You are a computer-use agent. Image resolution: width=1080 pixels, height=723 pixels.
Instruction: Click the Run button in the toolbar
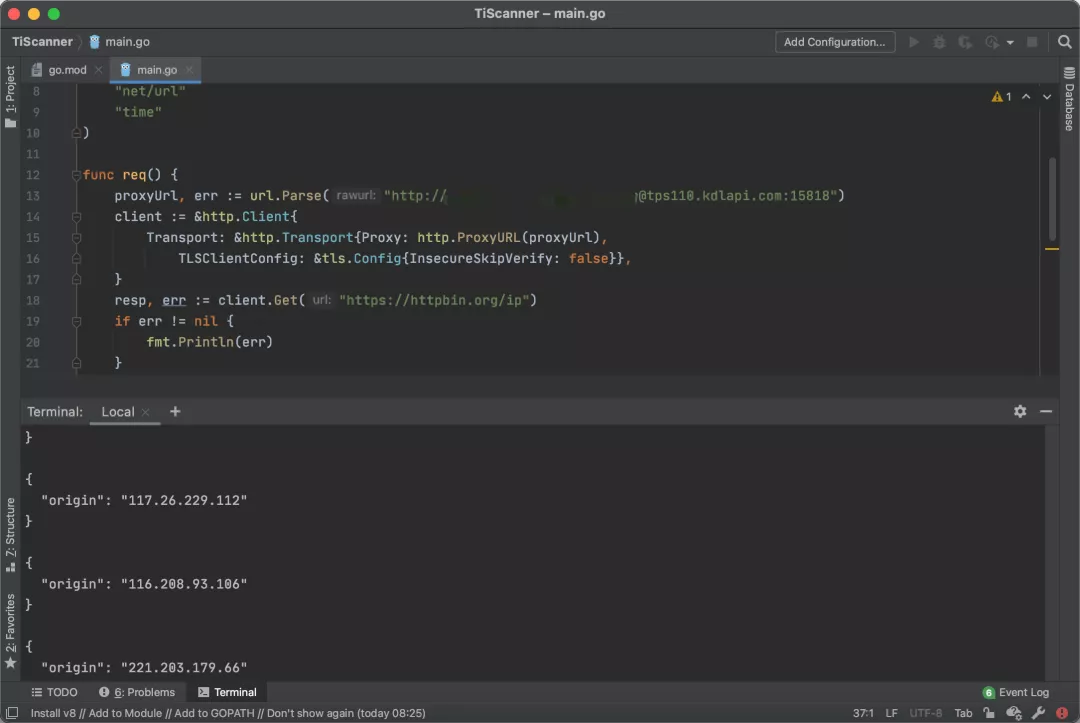(914, 42)
